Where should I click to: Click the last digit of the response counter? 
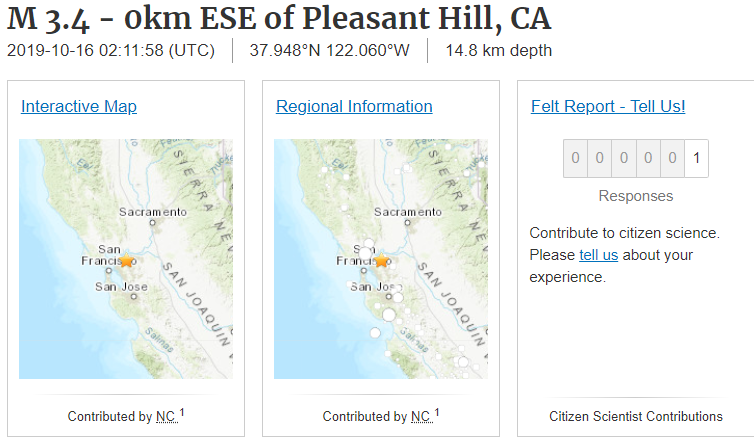coord(696,158)
